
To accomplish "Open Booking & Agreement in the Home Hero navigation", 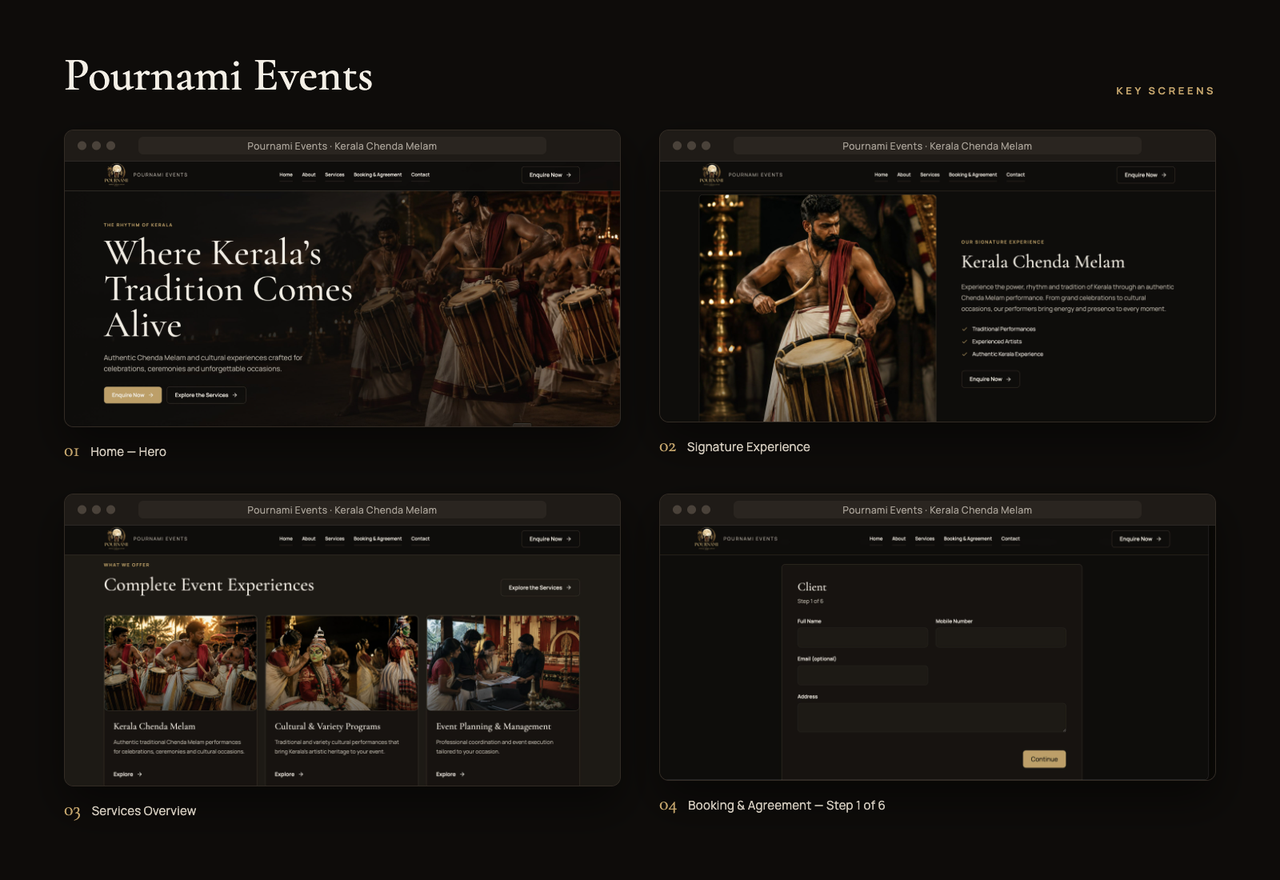I will (378, 175).
